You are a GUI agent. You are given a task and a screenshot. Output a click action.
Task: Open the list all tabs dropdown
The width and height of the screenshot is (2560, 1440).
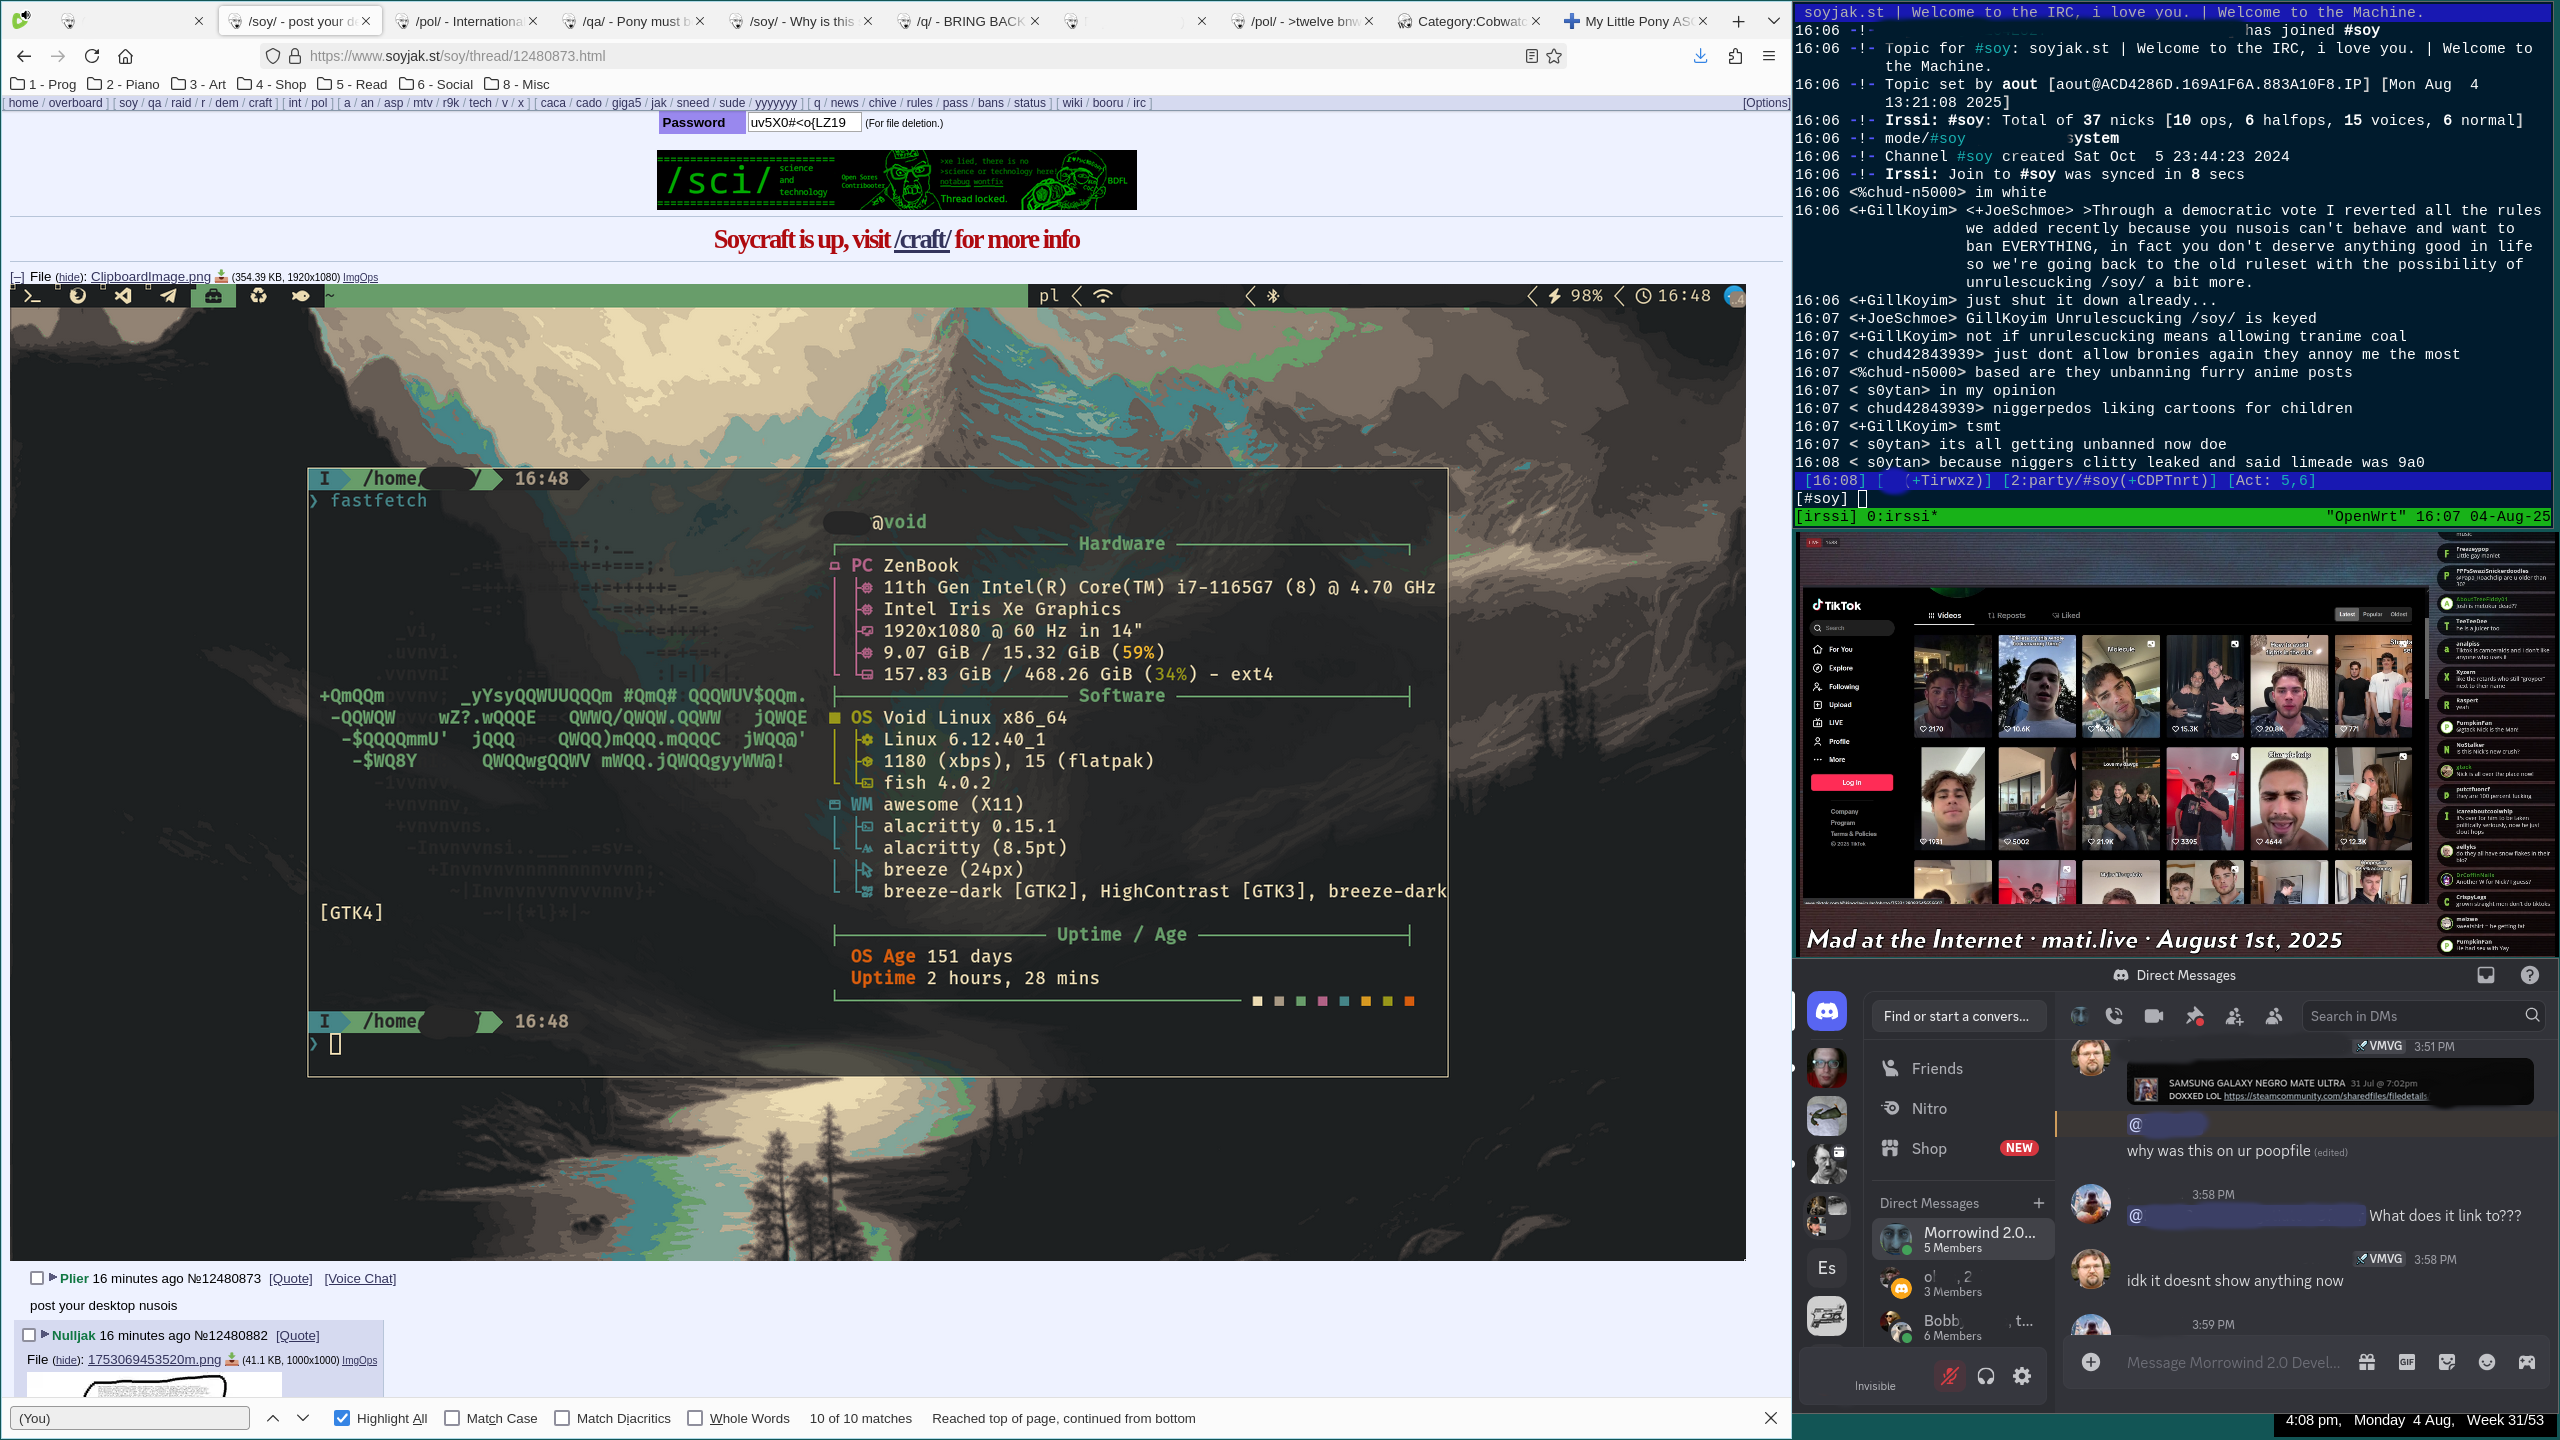tap(1773, 21)
